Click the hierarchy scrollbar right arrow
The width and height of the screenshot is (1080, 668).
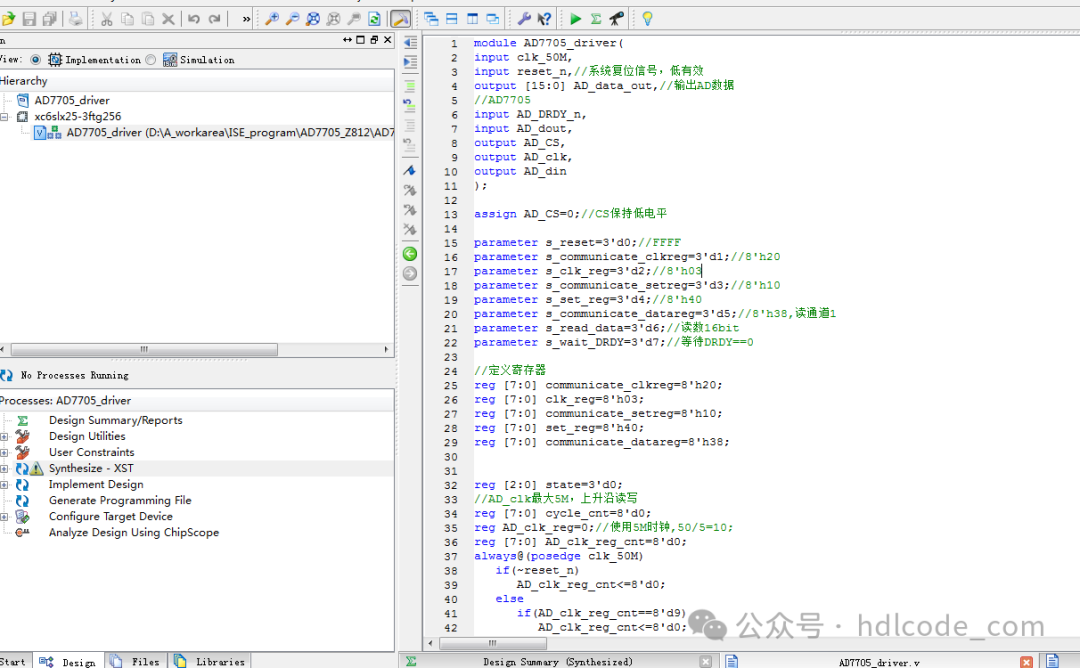point(386,349)
